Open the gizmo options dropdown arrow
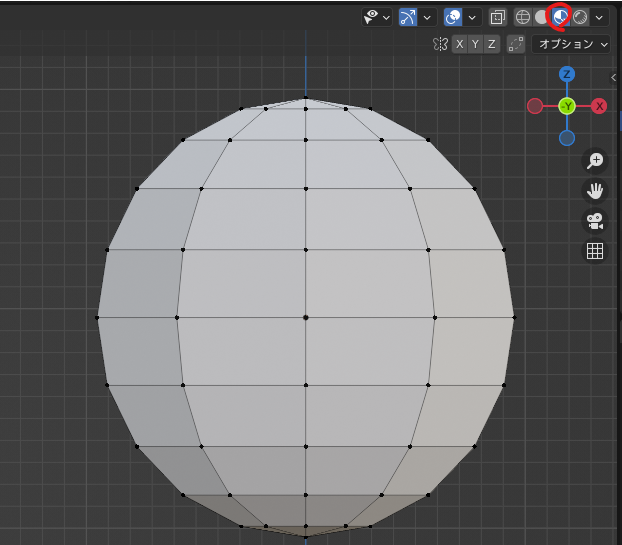This screenshot has height=545, width=622. tap(427, 17)
